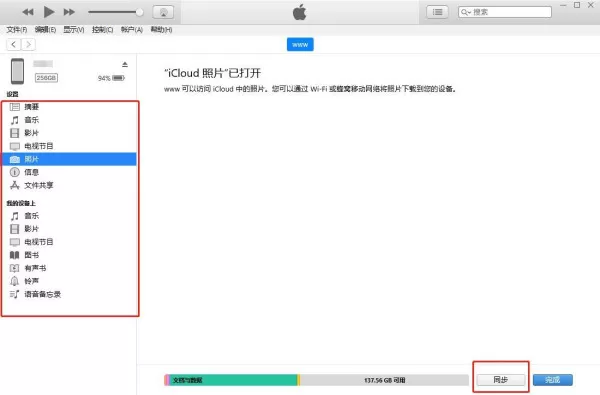This screenshot has height=395, width=600.
Task: Maximize the iTunes window
Action: coord(577,5)
